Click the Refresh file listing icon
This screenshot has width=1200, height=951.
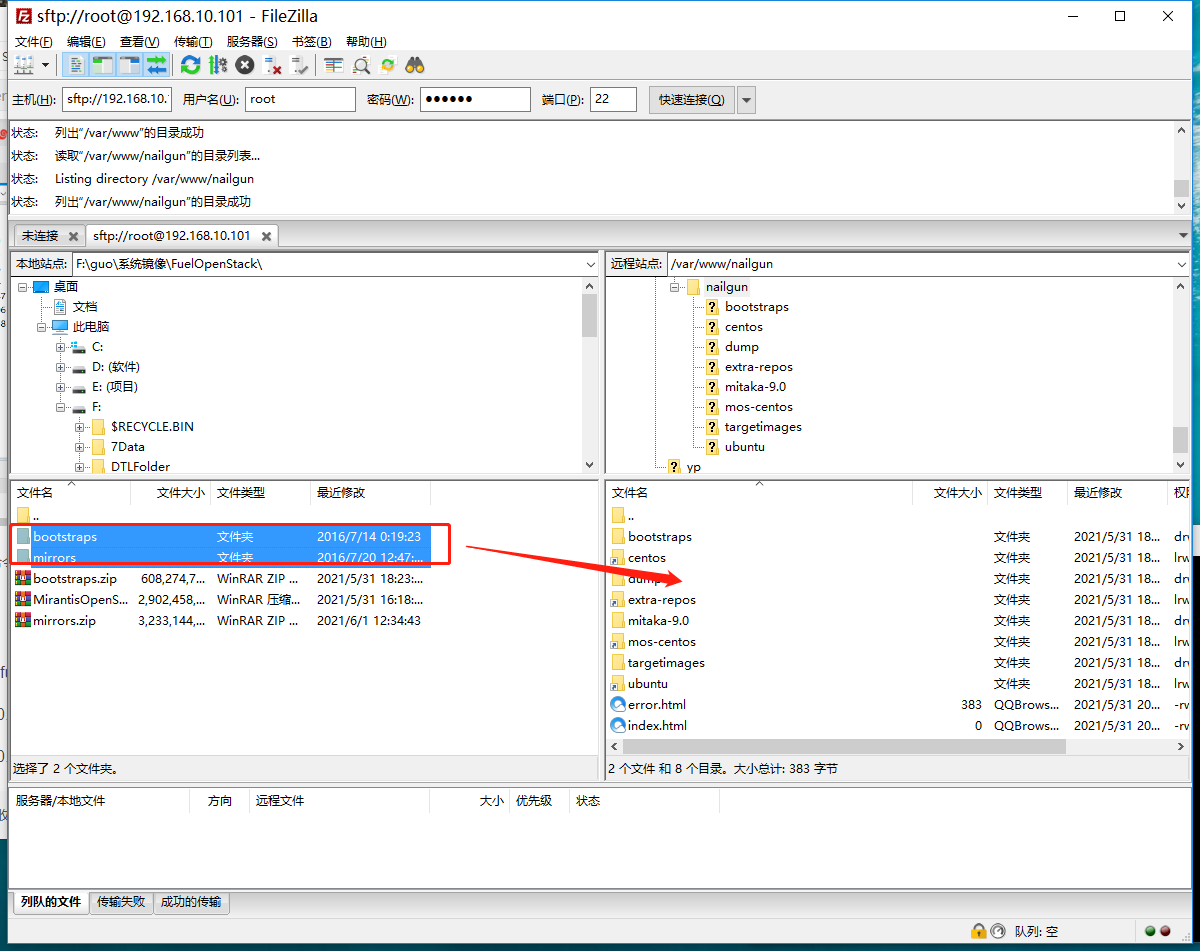pyautogui.click(x=190, y=66)
